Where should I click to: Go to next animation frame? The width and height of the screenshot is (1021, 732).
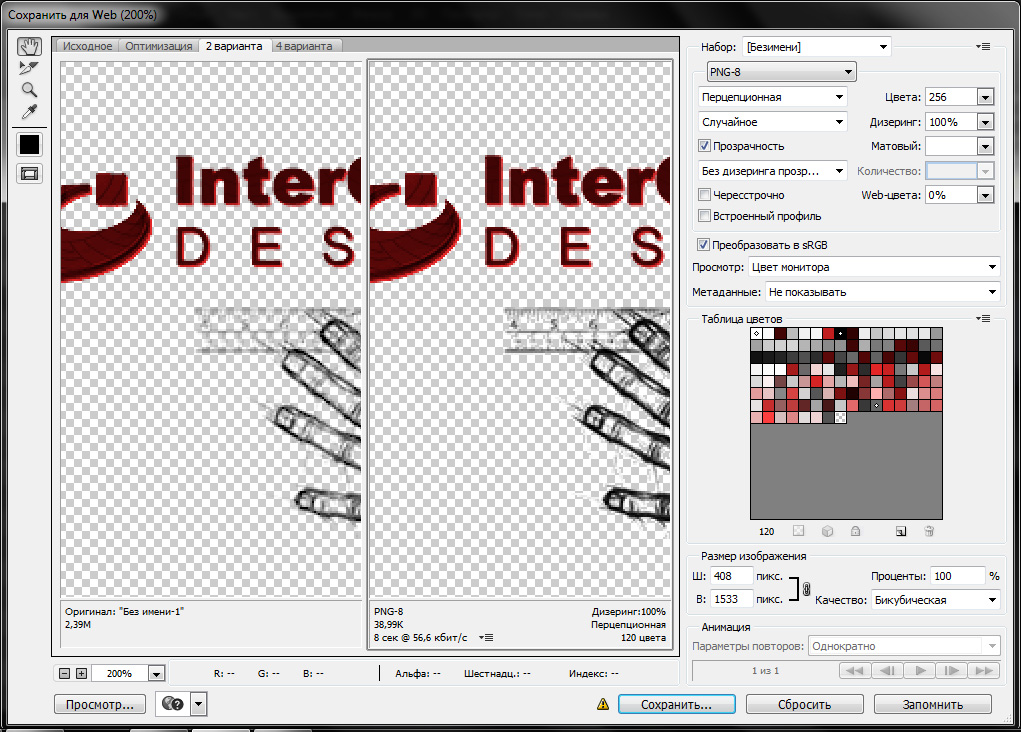(951, 671)
